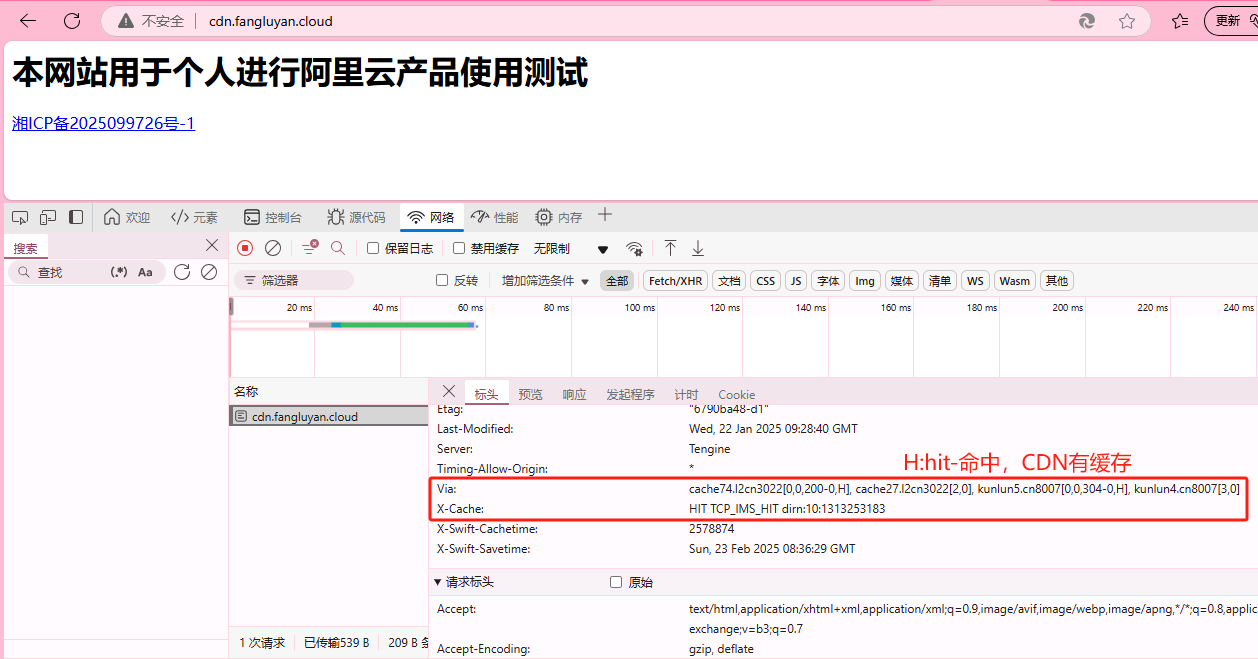Image resolution: width=1258 pixels, height=659 pixels.
Task: Close the 搜索 search sidebar
Action: point(212,246)
